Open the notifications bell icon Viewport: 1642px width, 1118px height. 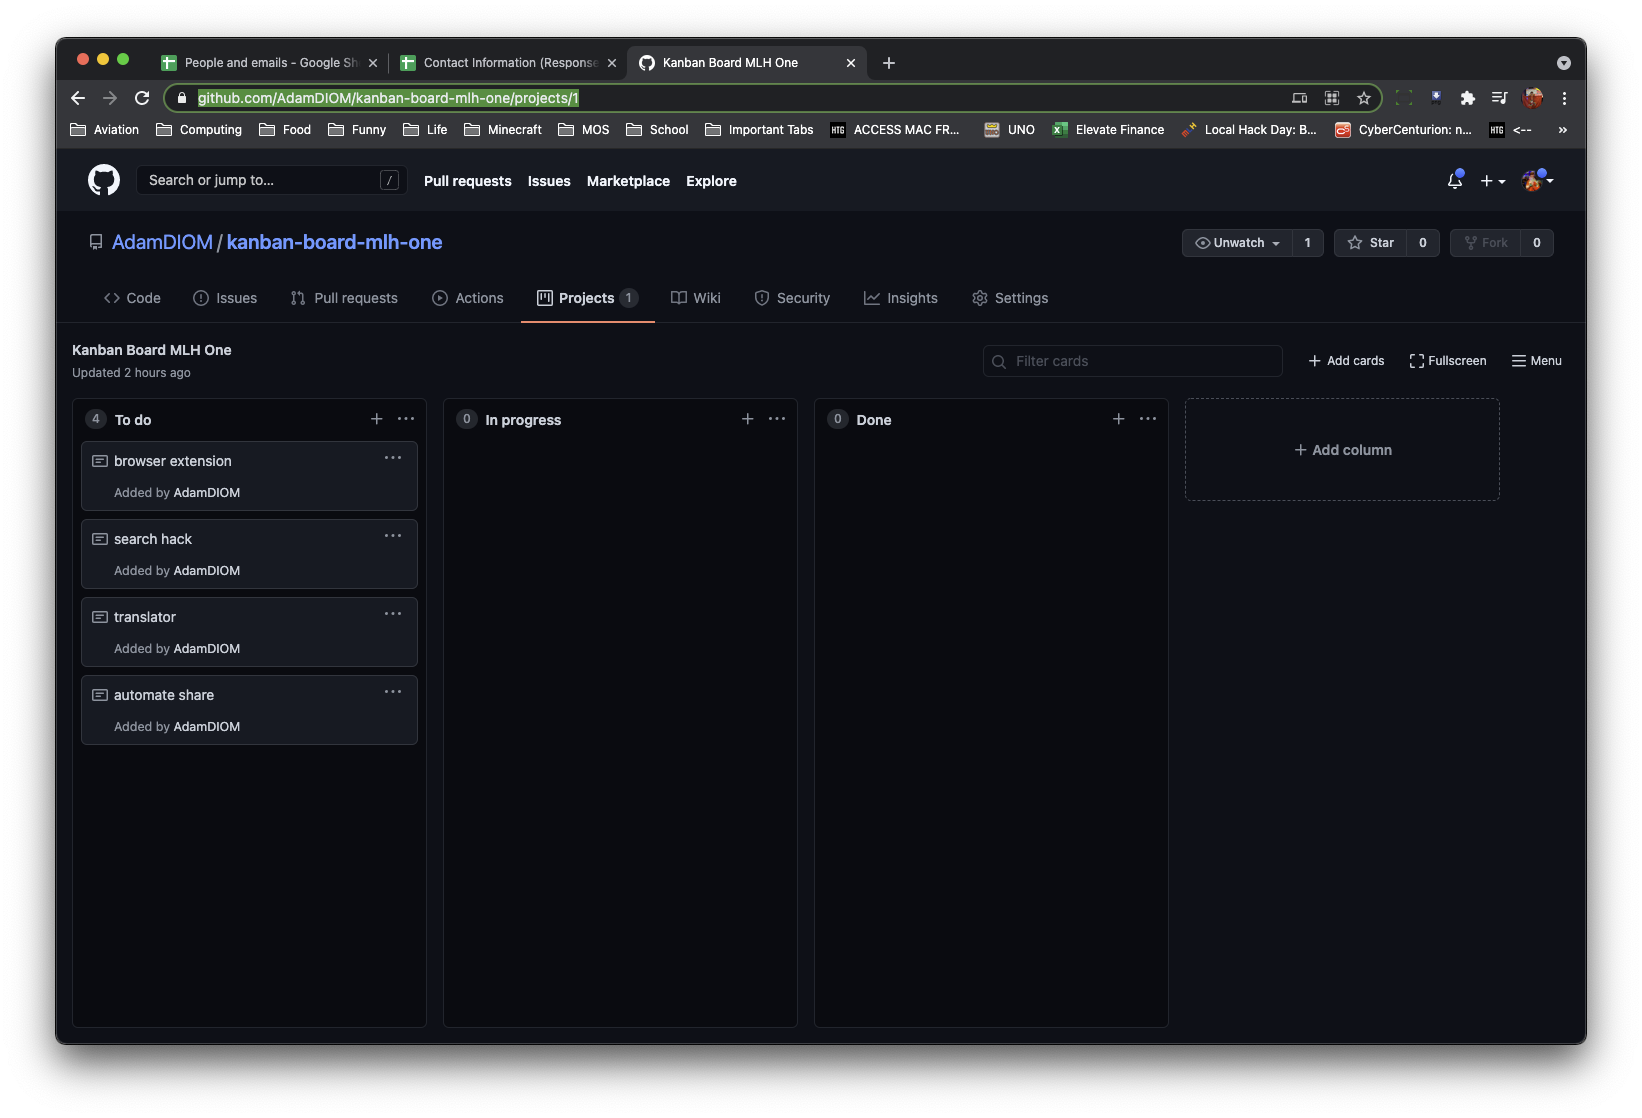click(x=1455, y=181)
